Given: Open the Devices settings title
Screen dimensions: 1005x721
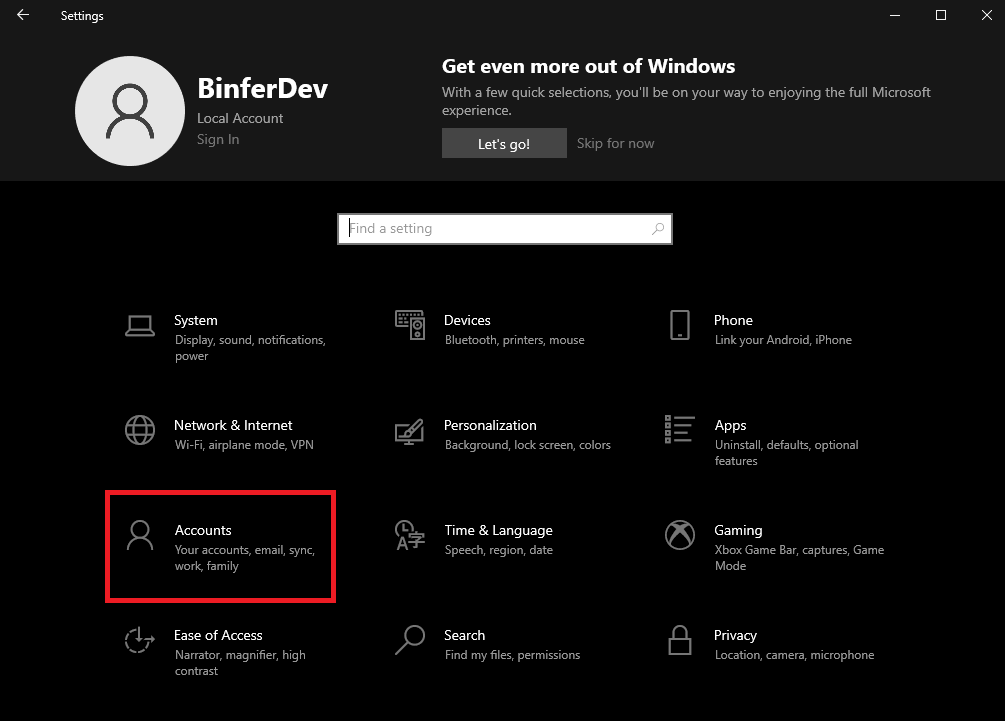Looking at the screenshot, I should click(x=467, y=320).
